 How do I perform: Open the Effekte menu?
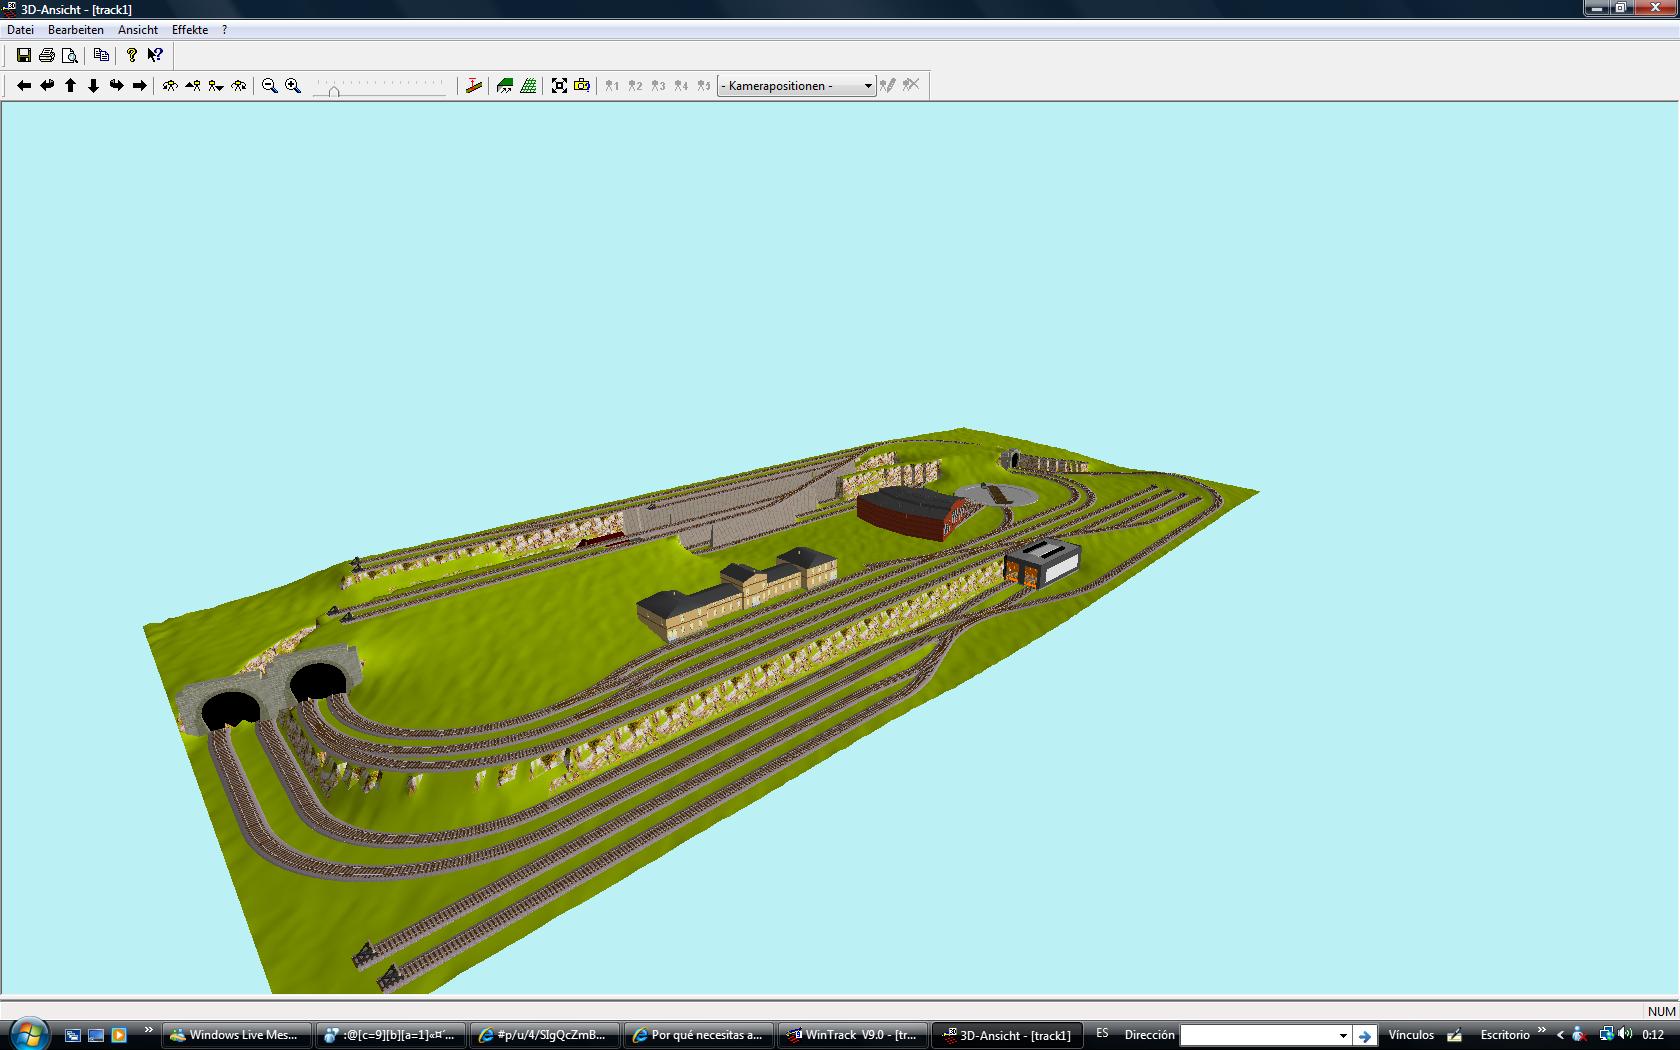pos(190,30)
